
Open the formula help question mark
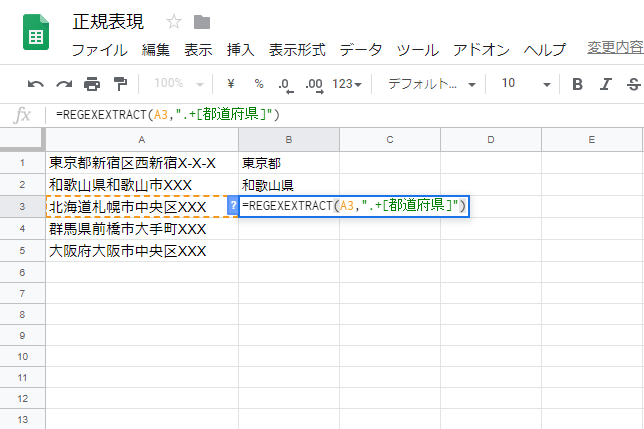point(233,206)
